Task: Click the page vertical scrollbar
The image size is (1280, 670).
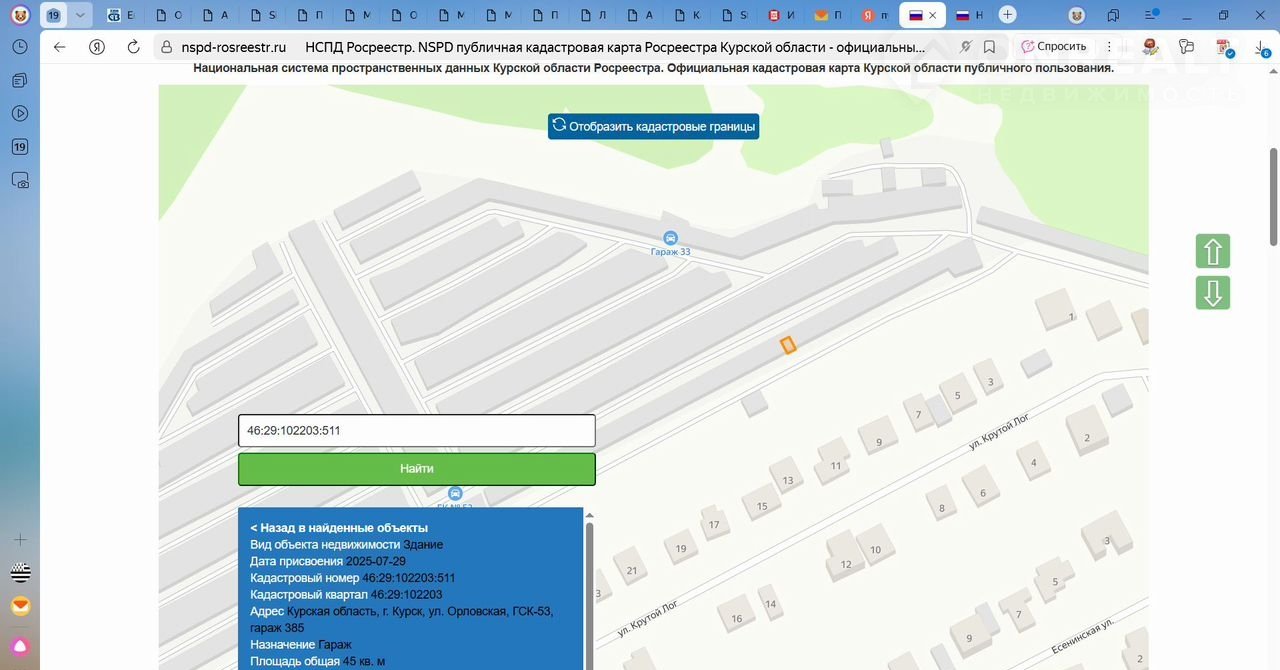Action: (1273, 200)
